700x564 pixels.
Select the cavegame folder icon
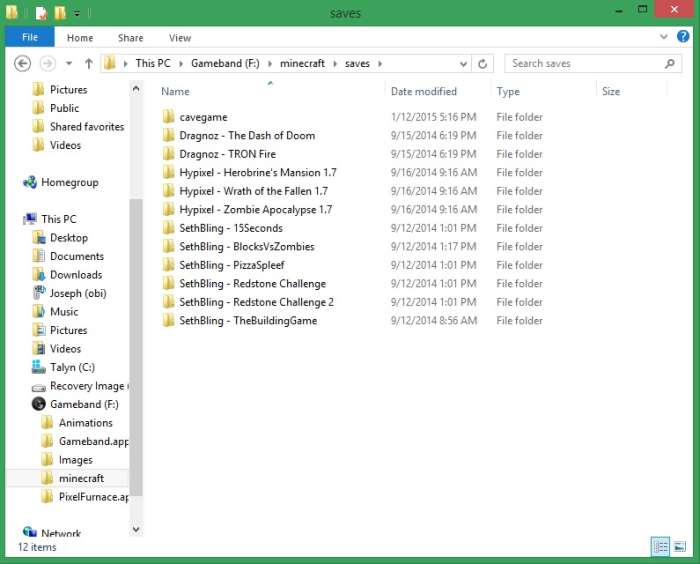pos(168,117)
